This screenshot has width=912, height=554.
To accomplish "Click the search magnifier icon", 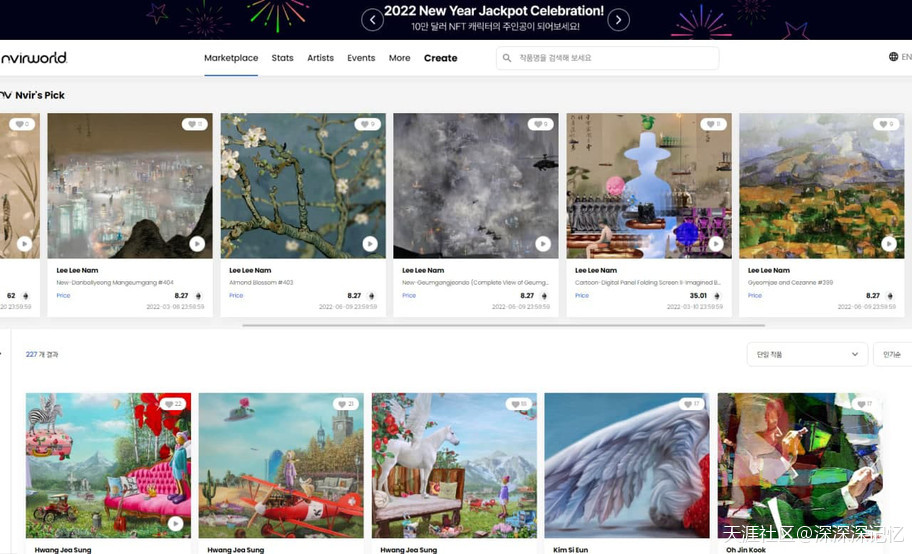I will (x=508, y=58).
